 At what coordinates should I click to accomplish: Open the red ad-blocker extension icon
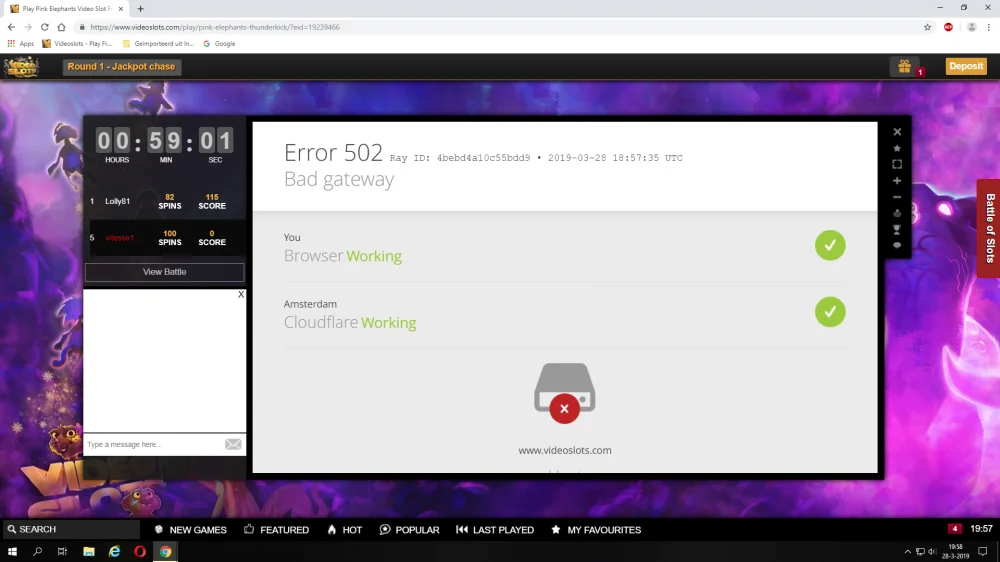click(948, 27)
